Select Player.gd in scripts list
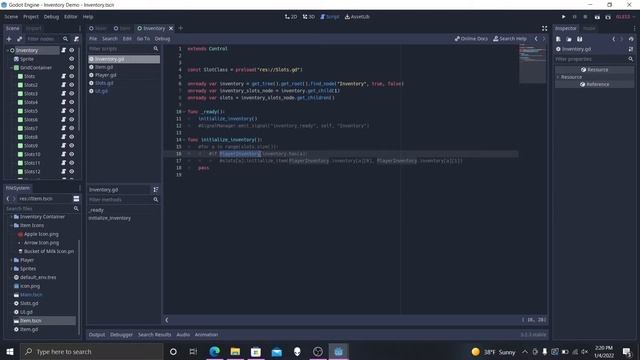Image resolution: width=640 pixels, height=360 pixels. (106, 75)
